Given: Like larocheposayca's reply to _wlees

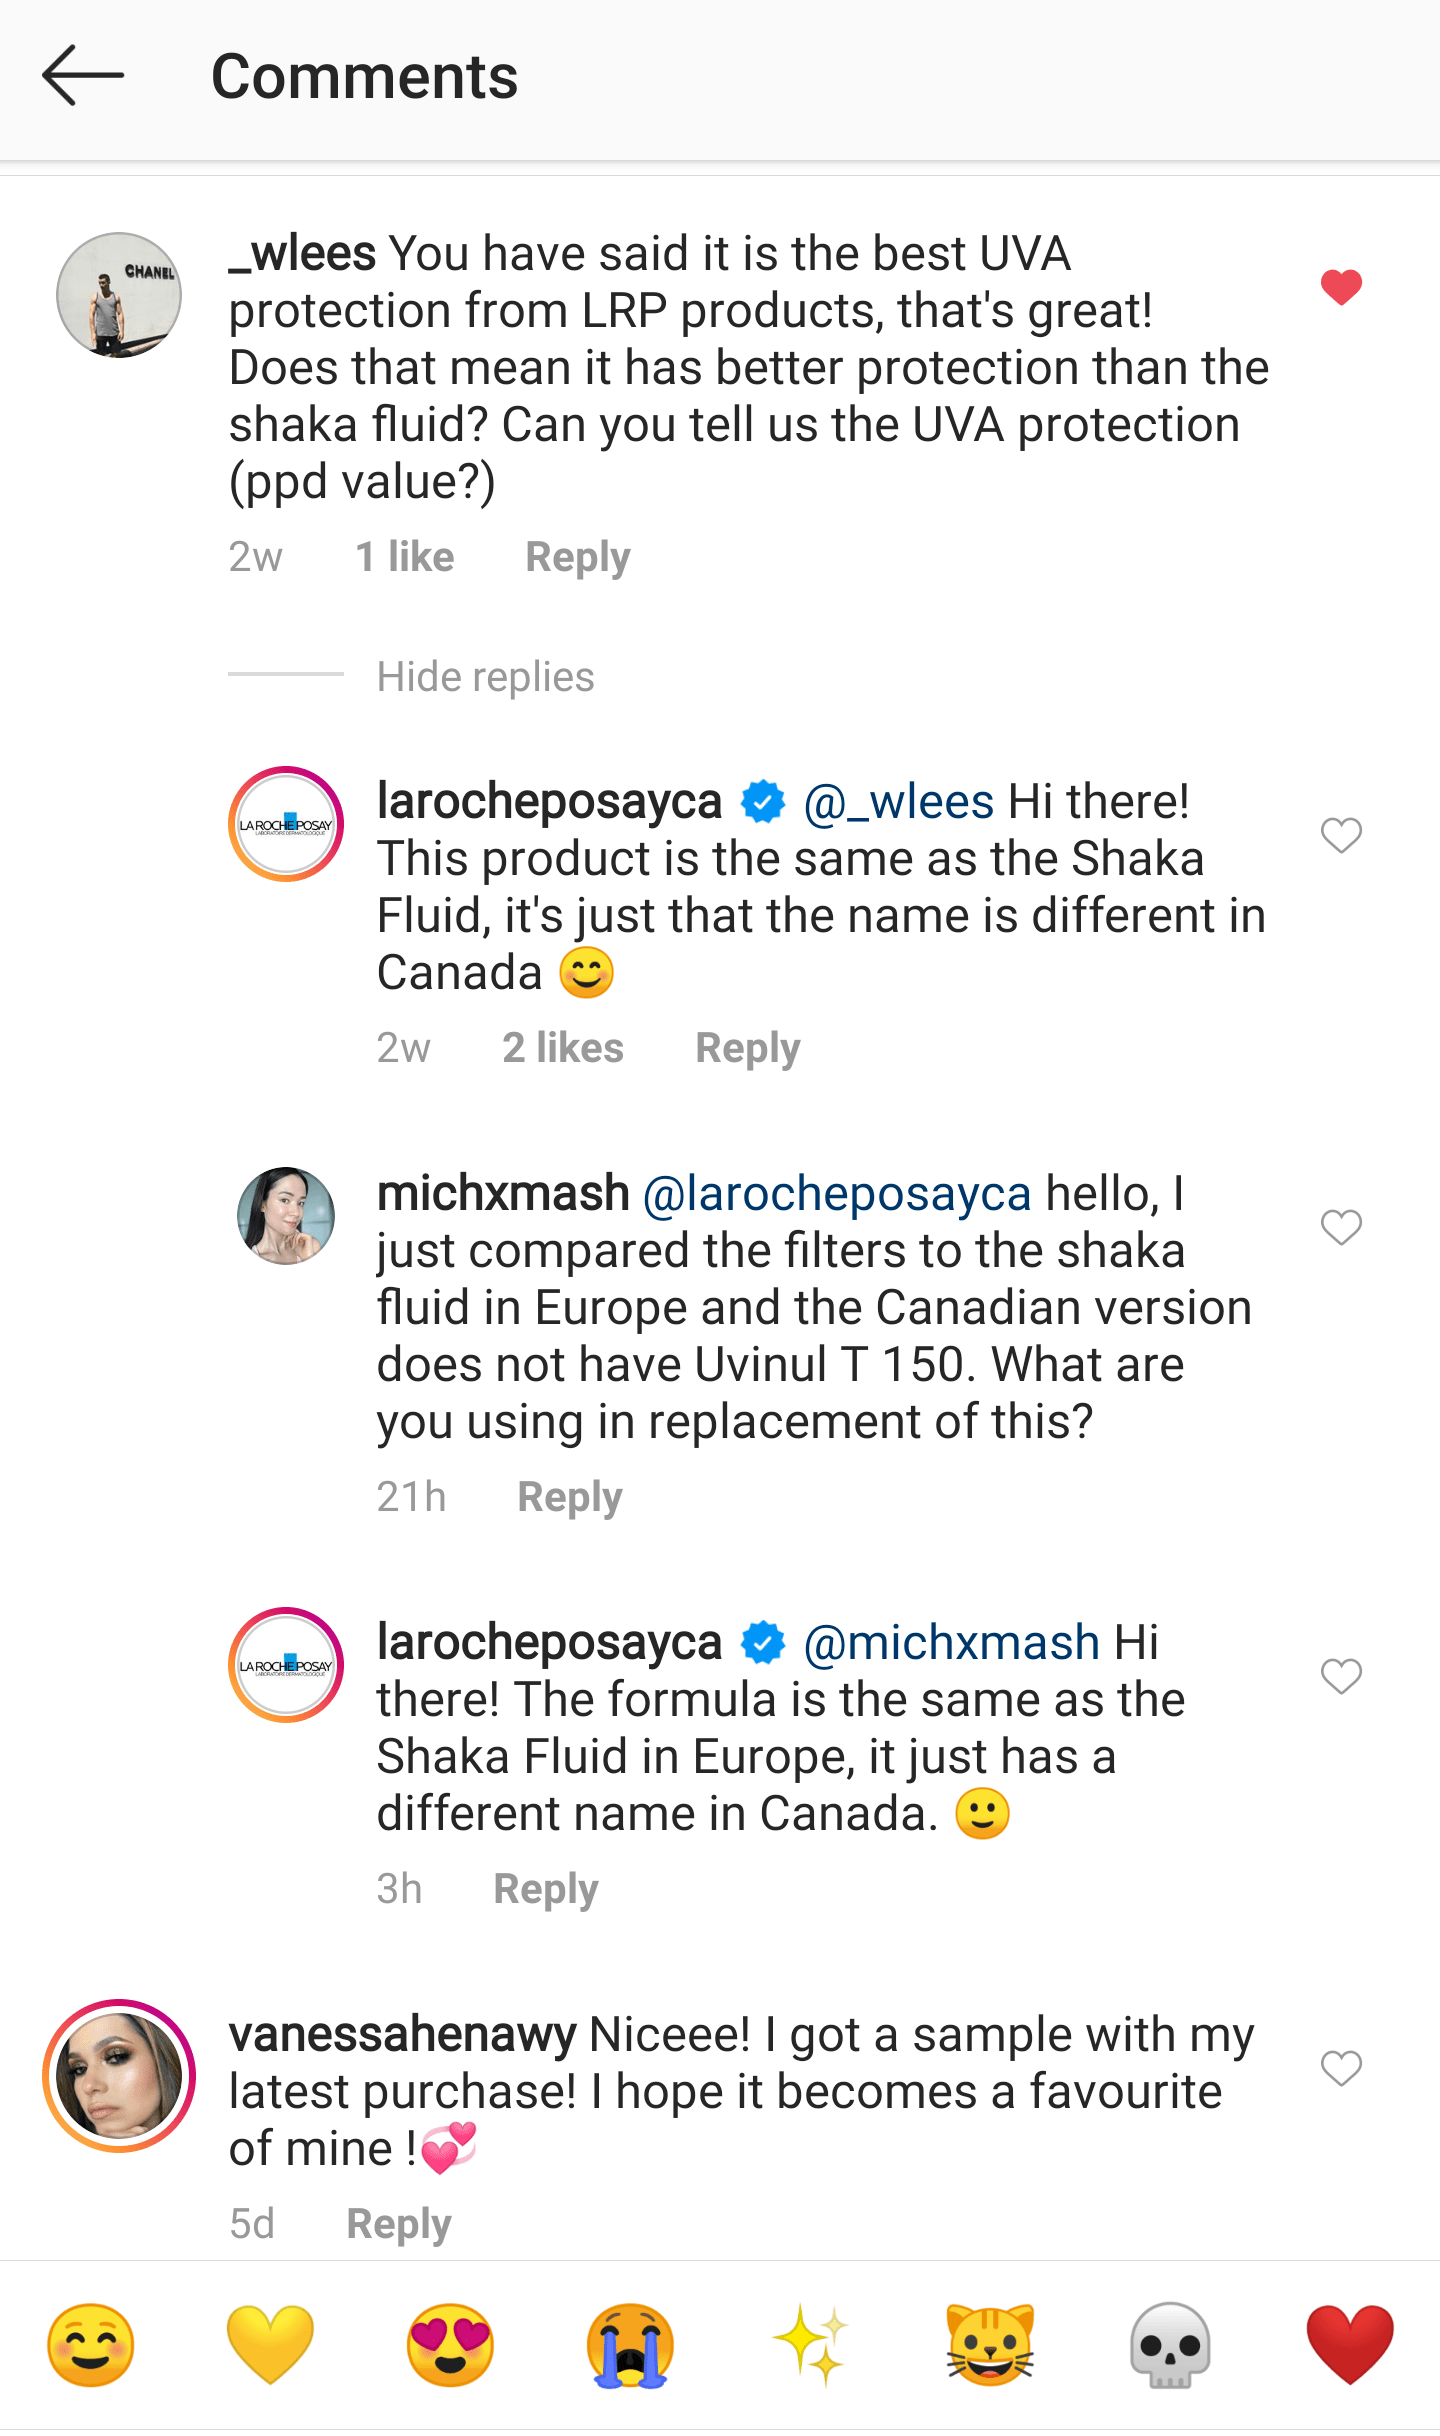Looking at the screenshot, I should tap(1341, 835).
